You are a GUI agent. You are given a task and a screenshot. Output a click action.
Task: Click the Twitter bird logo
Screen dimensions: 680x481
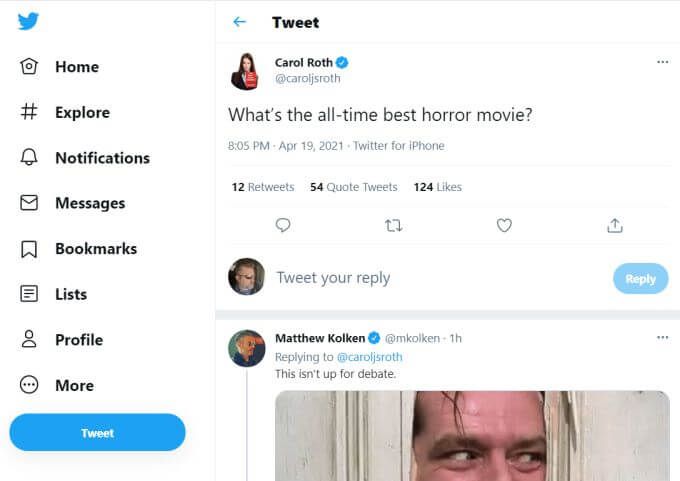tap(28, 21)
